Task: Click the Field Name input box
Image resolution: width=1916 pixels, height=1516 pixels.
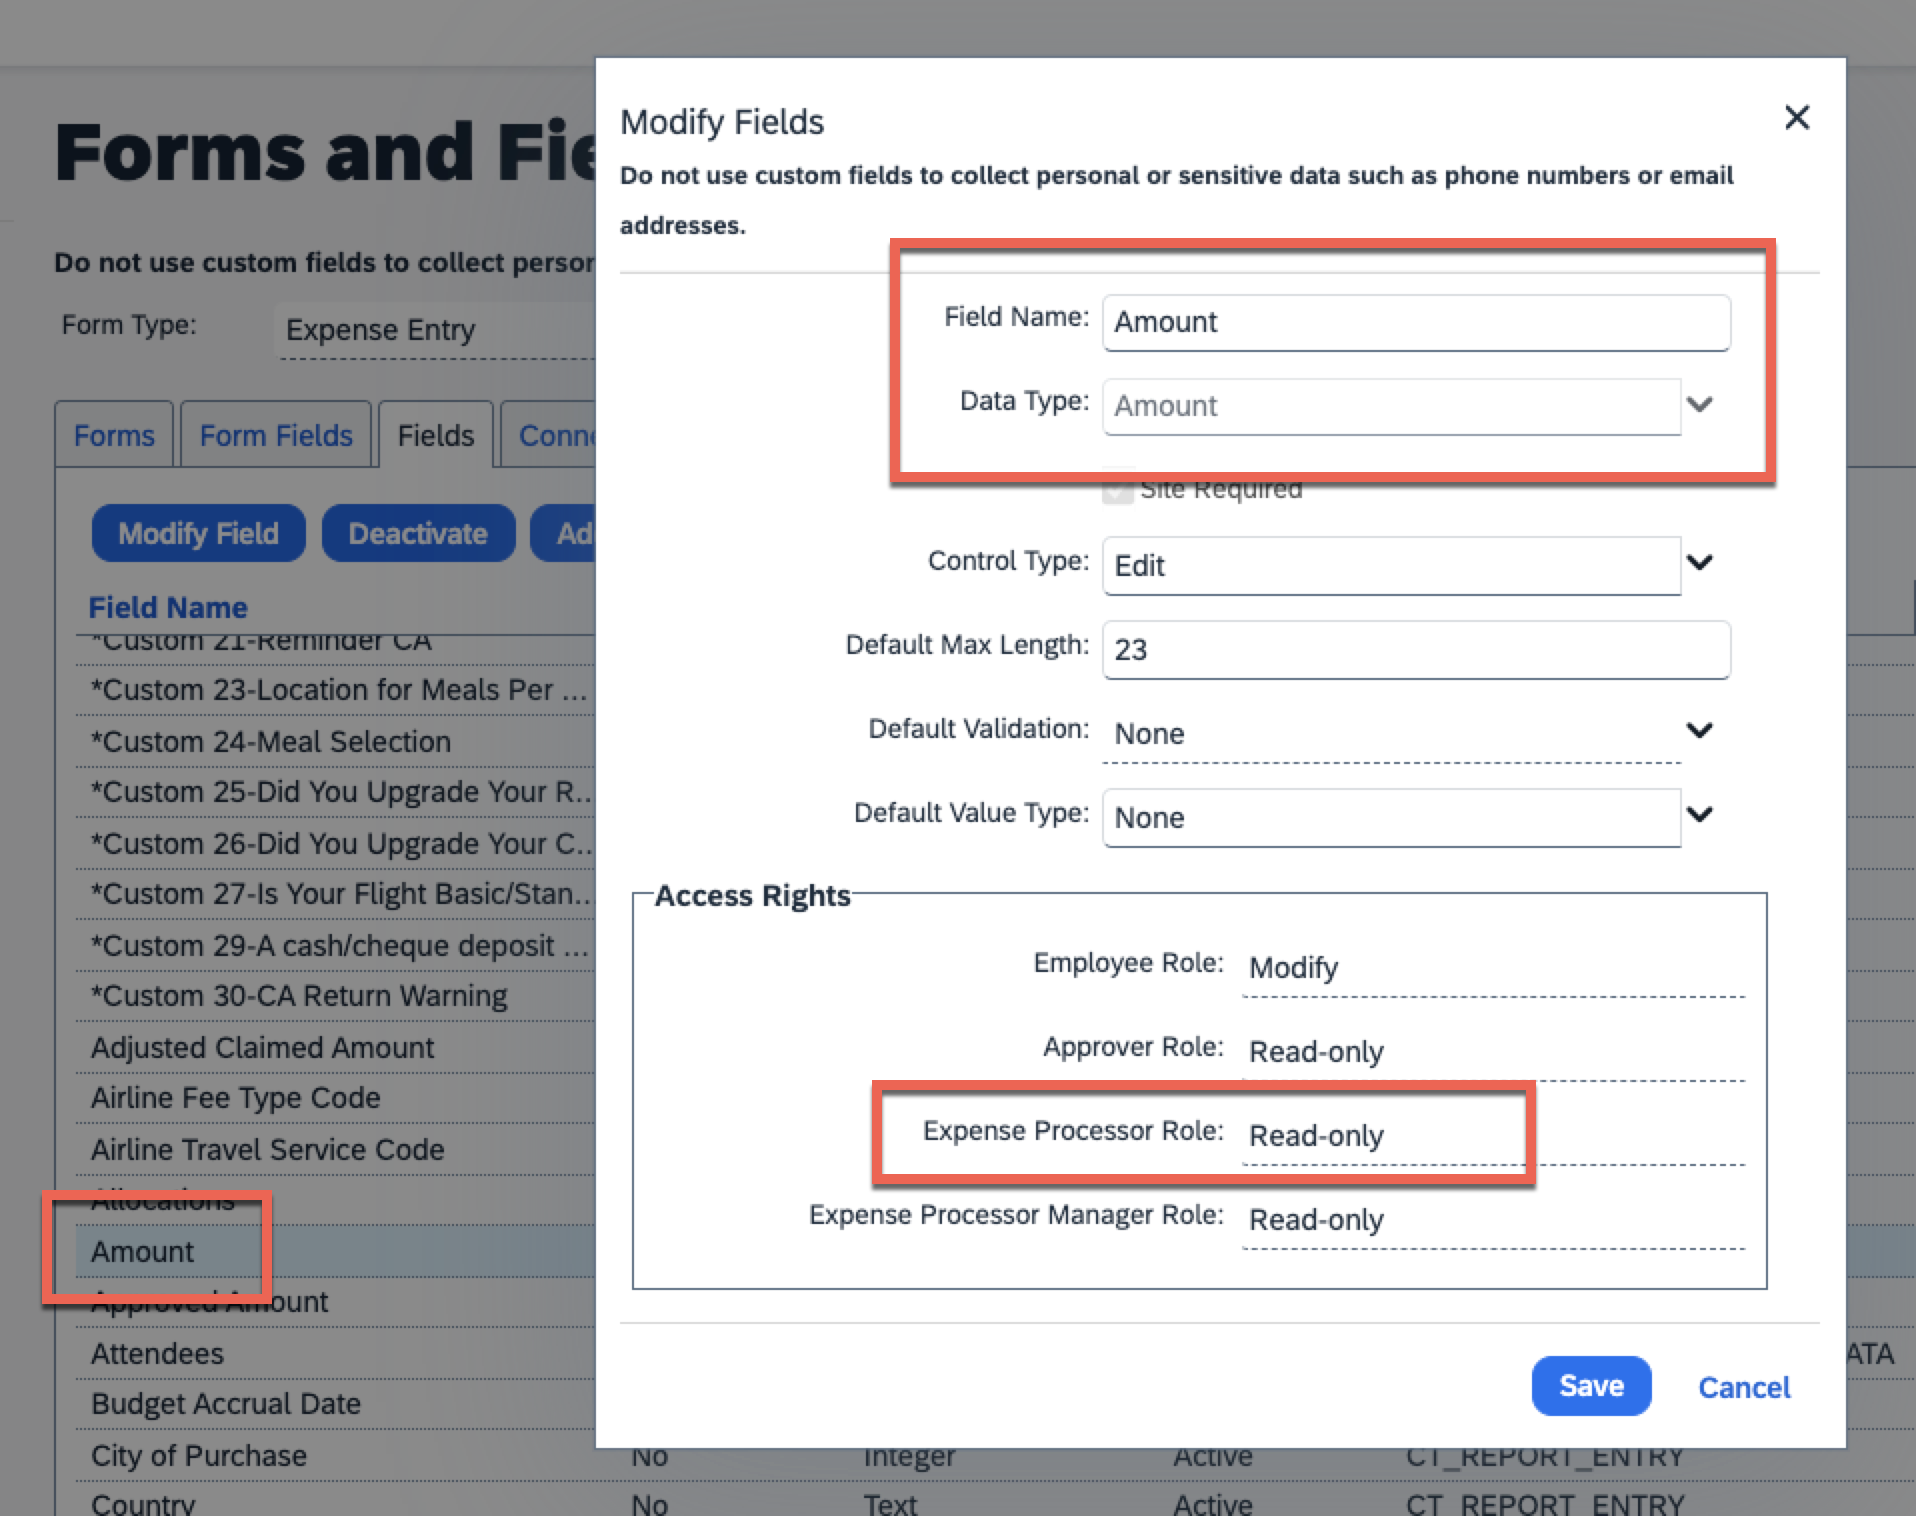Action: tap(1415, 322)
